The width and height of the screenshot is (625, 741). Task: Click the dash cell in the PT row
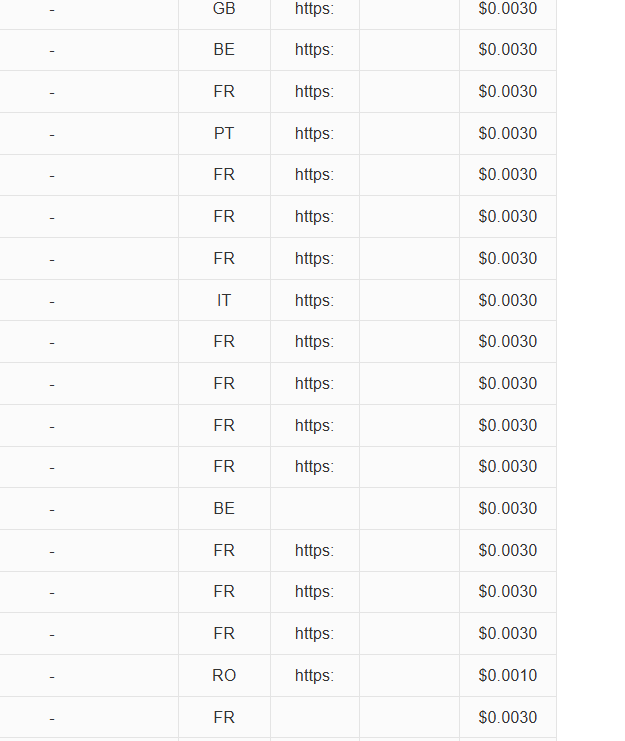pyautogui.click(x=51, y=134)
